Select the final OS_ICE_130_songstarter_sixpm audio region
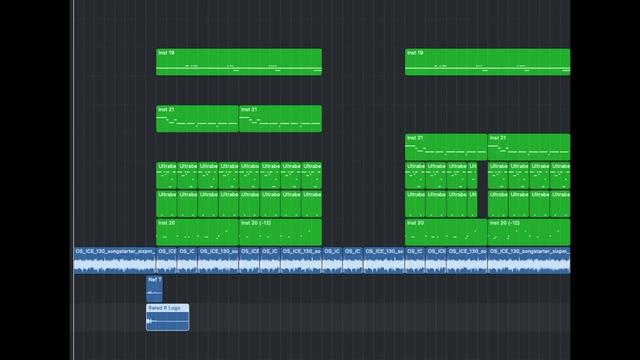Screen dimensions: 640x360 [529, 260]
